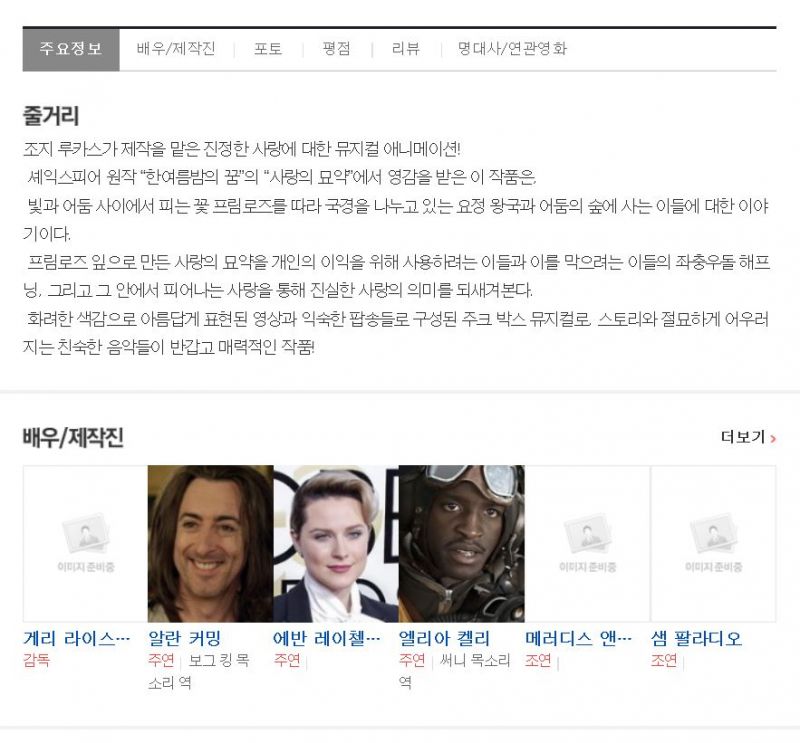Click the pilot photo for 엘리아 켈리

coord(461,543)
